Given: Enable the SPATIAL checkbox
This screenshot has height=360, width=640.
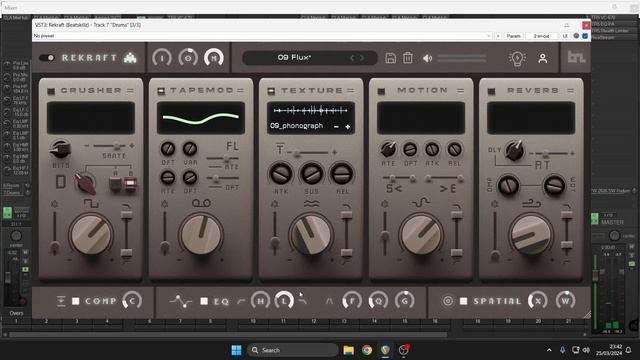Looking at the screenshot, I should (463, 301).
